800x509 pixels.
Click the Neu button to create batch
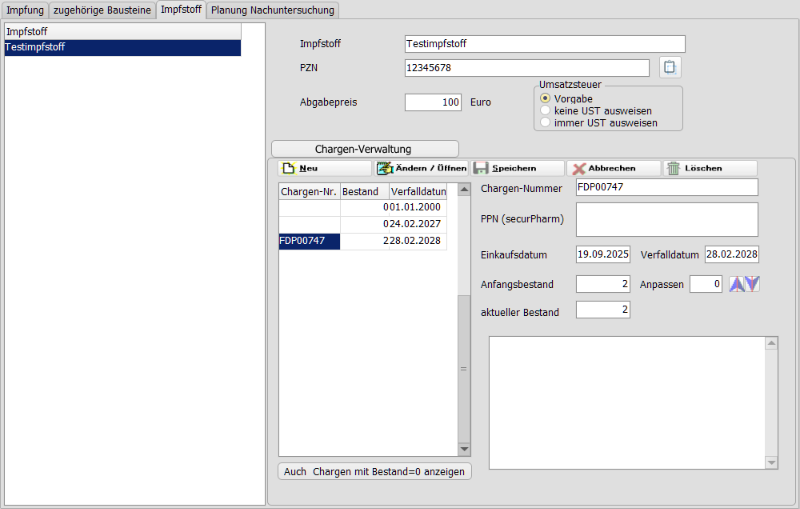click(323, 168)
